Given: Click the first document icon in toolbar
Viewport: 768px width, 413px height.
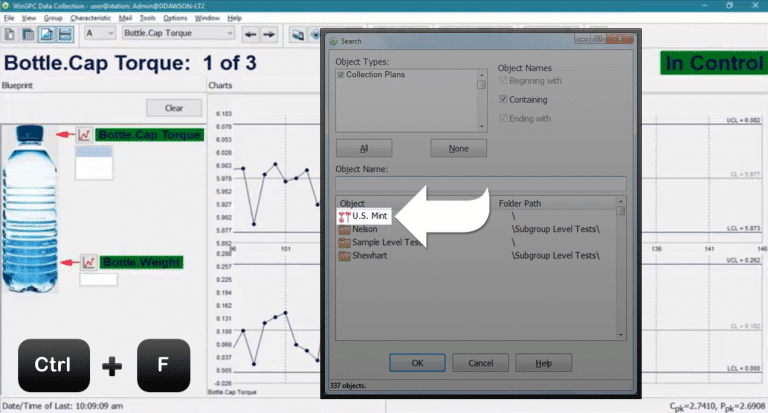Looking at the screenshot, I should click(9, 34).
